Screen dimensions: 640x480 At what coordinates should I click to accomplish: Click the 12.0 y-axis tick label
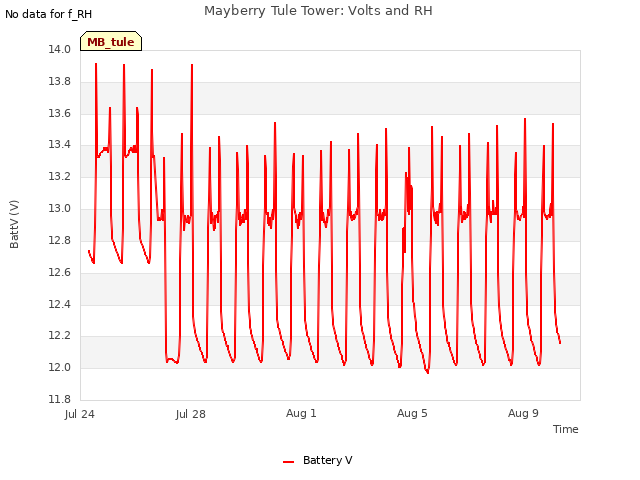tap(60, 367)
